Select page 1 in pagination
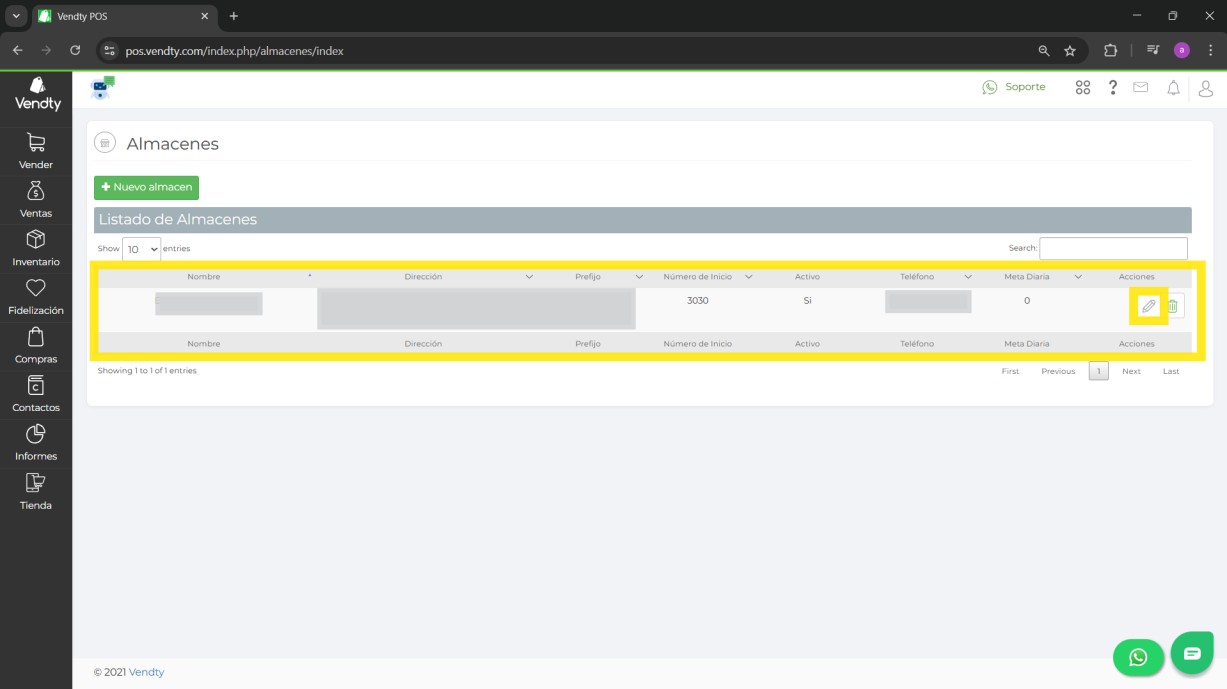Image resolution: width=1227 pixels, height=689 pixels. (1098, 371)
